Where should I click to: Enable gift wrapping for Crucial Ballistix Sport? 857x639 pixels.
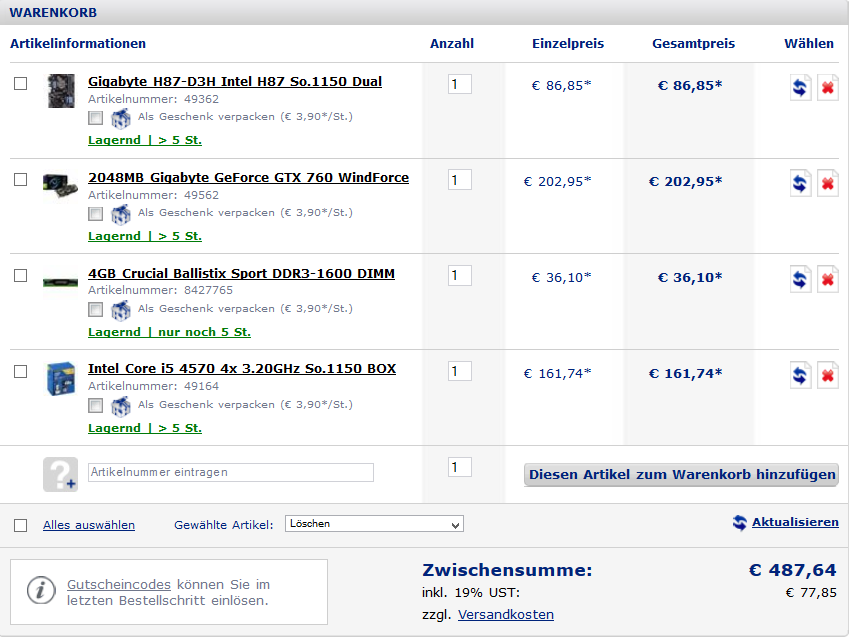click(x=96, y=310)
